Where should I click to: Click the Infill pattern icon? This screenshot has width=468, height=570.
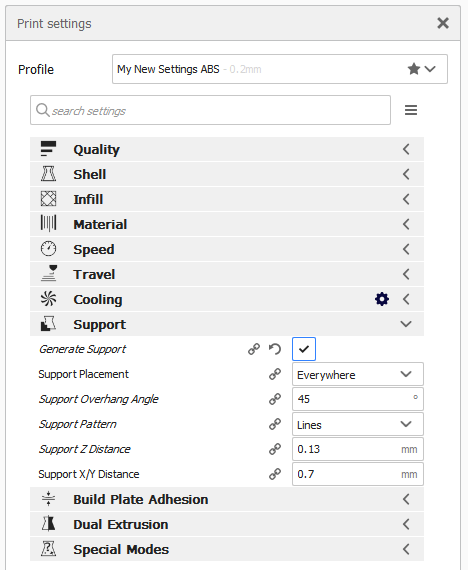coord(48,199)
